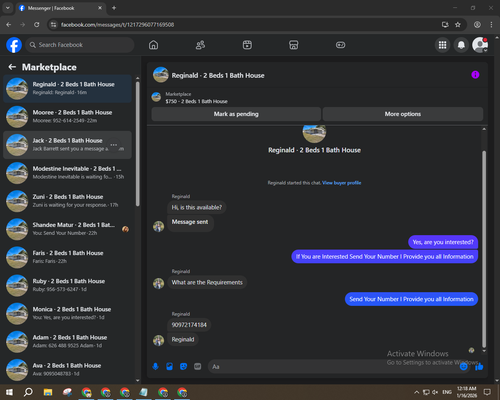Click 'Hi, is this available?' message

(x=197, y=207)
